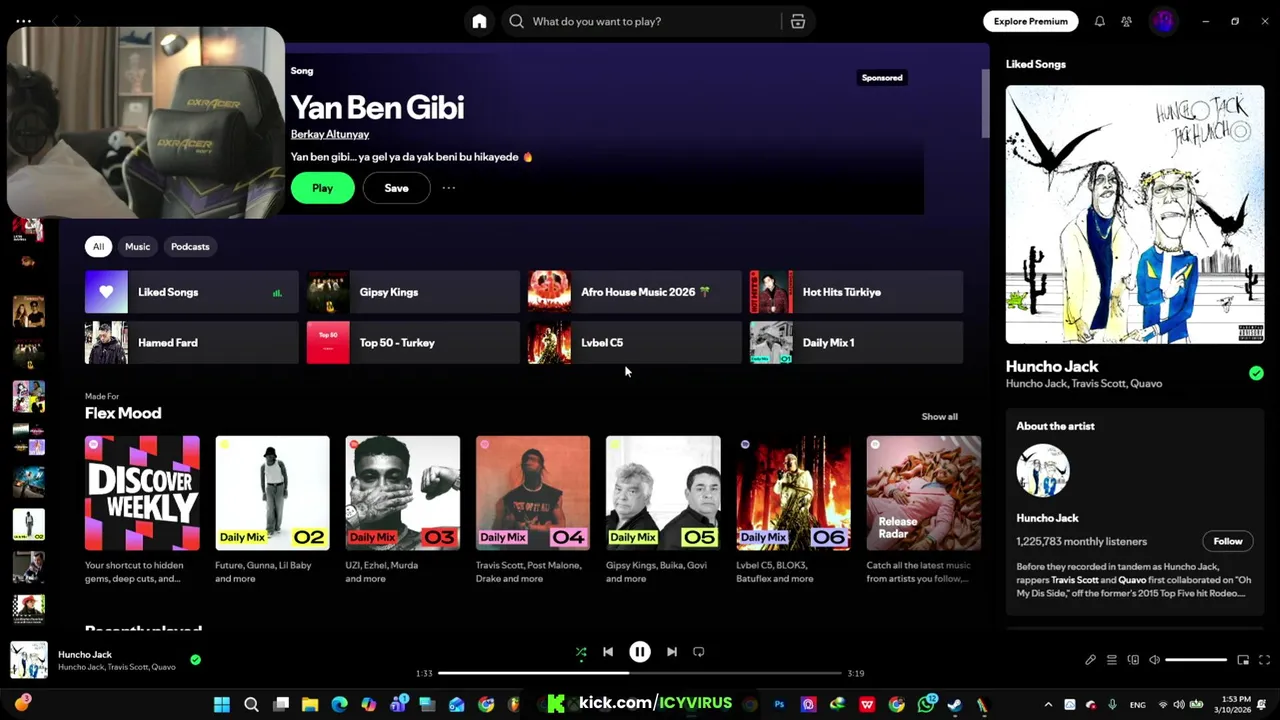The width and height of the screenshot is (1280, 720).
Task: Open the three-dot menu at top left
Action: click(x=24, y=21)
